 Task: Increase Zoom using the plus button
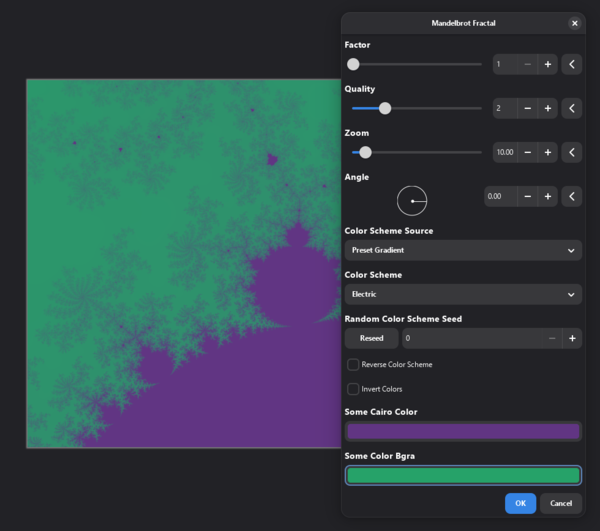click(x=548, y=152)
